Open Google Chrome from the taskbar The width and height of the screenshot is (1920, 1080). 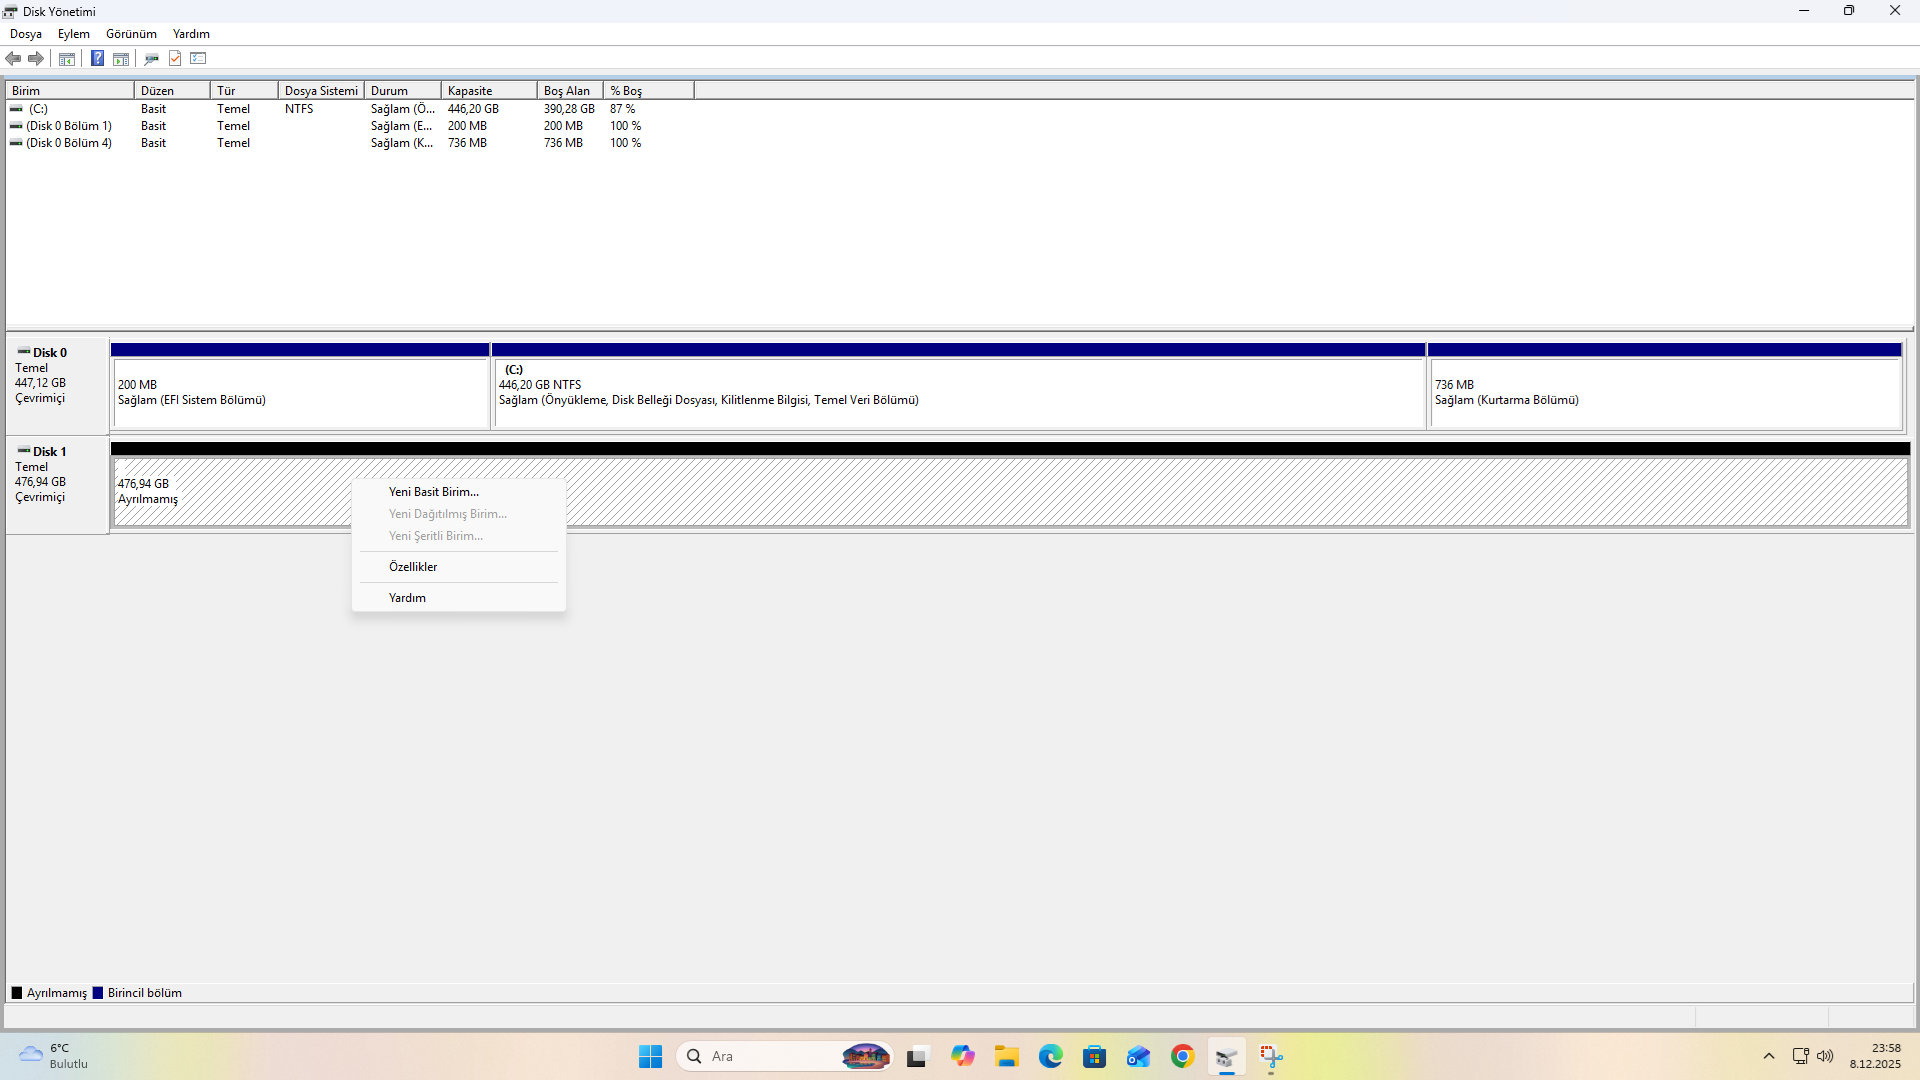point(1182,1056)
